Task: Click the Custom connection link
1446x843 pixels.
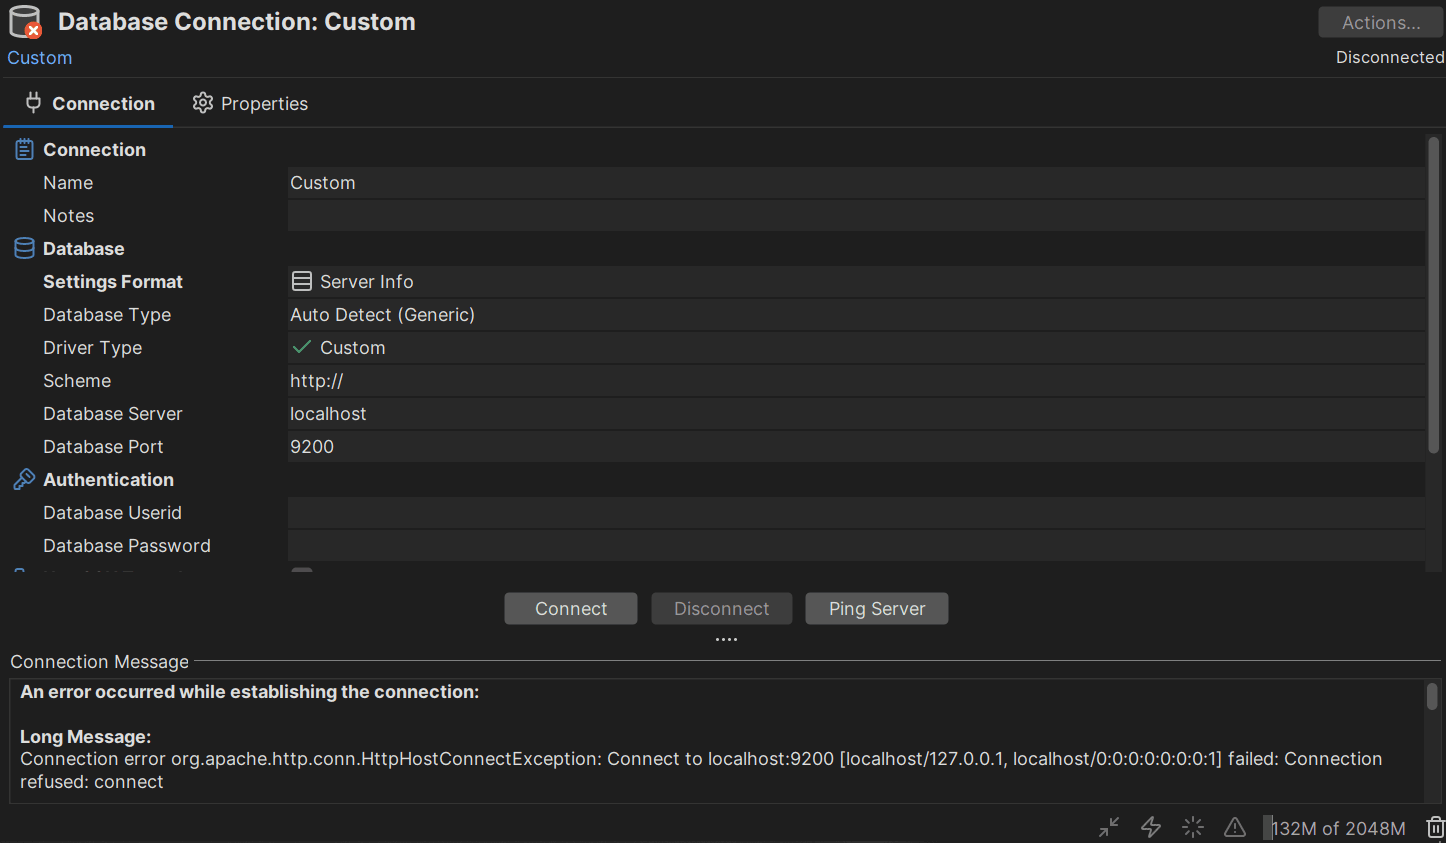Action: tap(39, 57)
